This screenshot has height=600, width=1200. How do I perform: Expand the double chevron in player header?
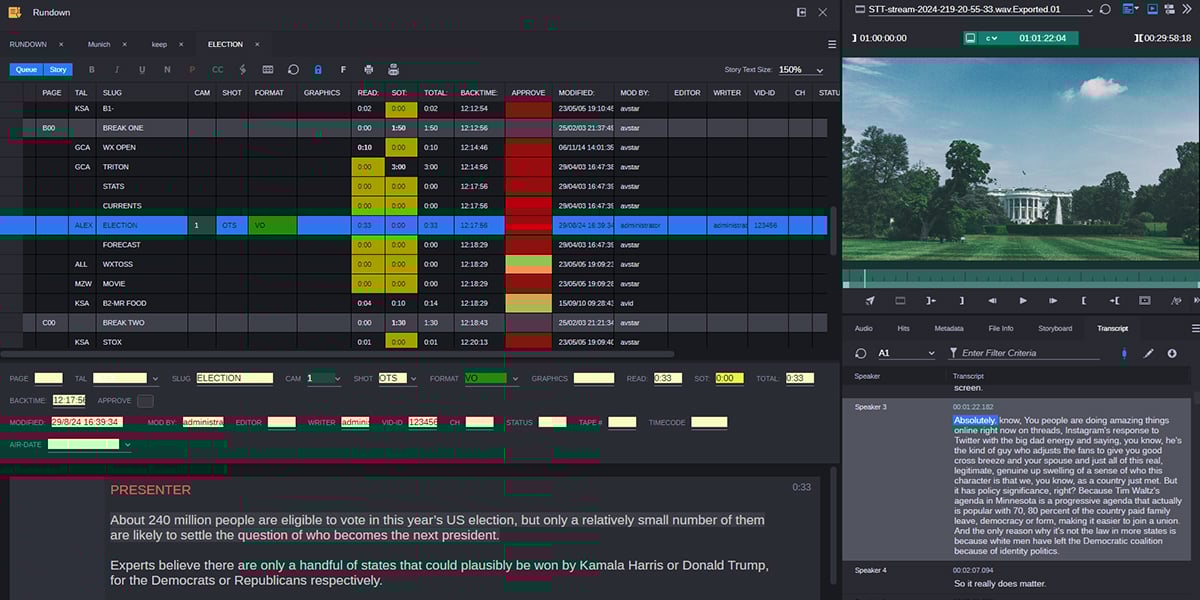pyautogui.click(x=1189, y=9)
